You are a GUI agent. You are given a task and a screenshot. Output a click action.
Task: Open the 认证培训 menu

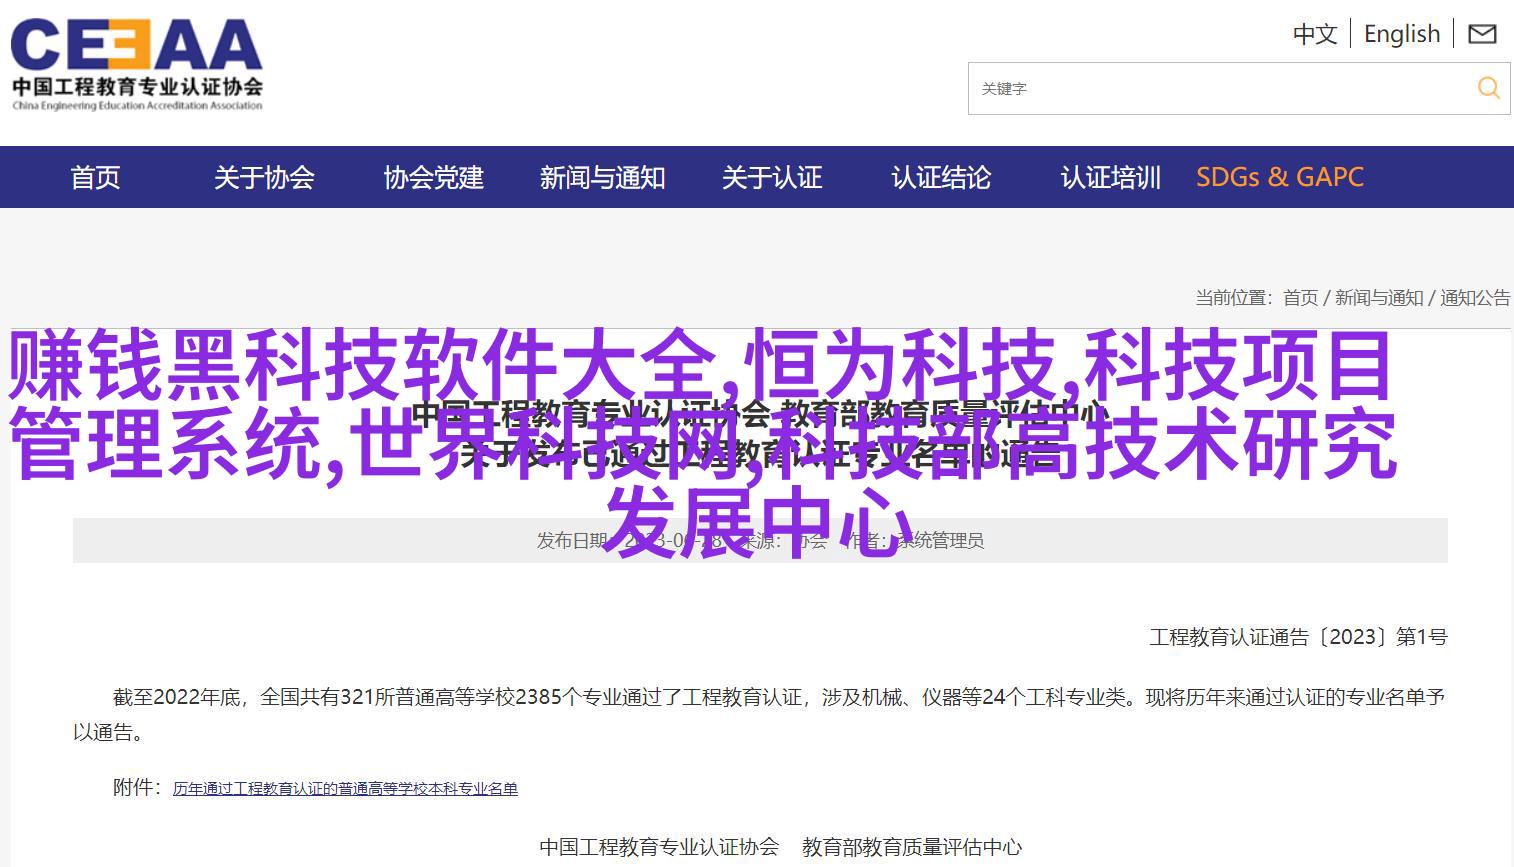[x=1110, y=177]
